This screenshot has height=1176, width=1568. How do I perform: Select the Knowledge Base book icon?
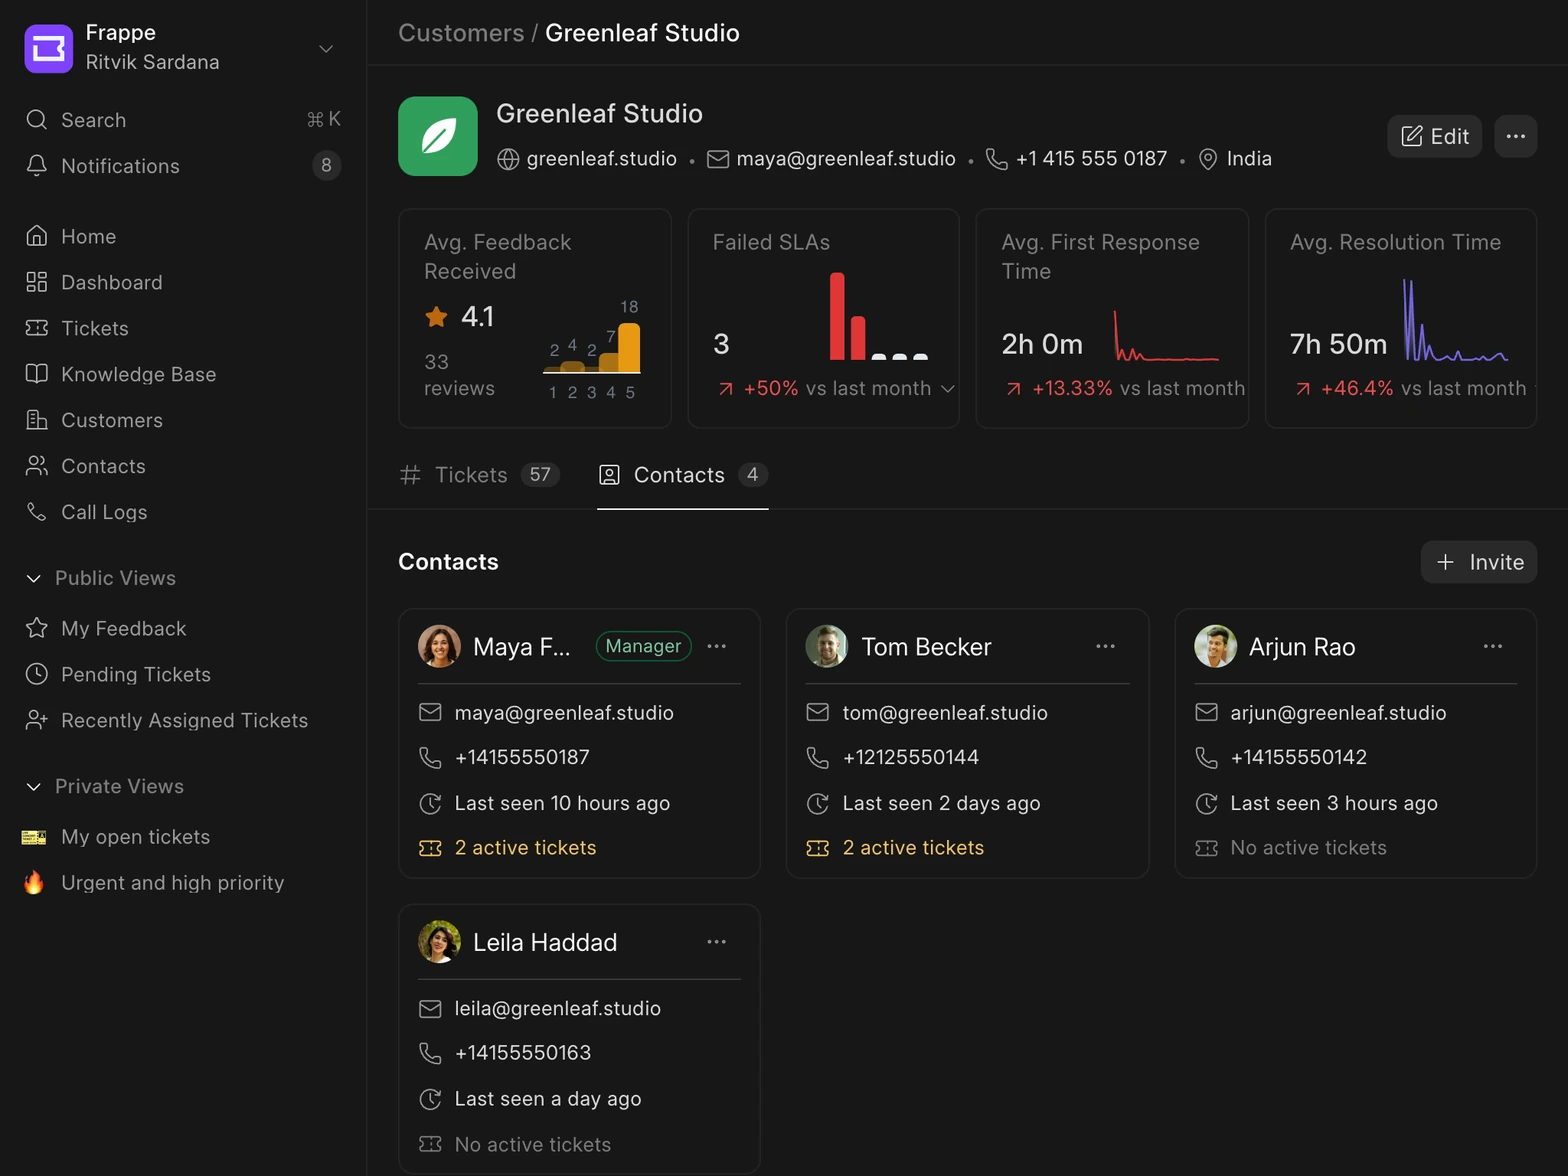pos(37,374)
